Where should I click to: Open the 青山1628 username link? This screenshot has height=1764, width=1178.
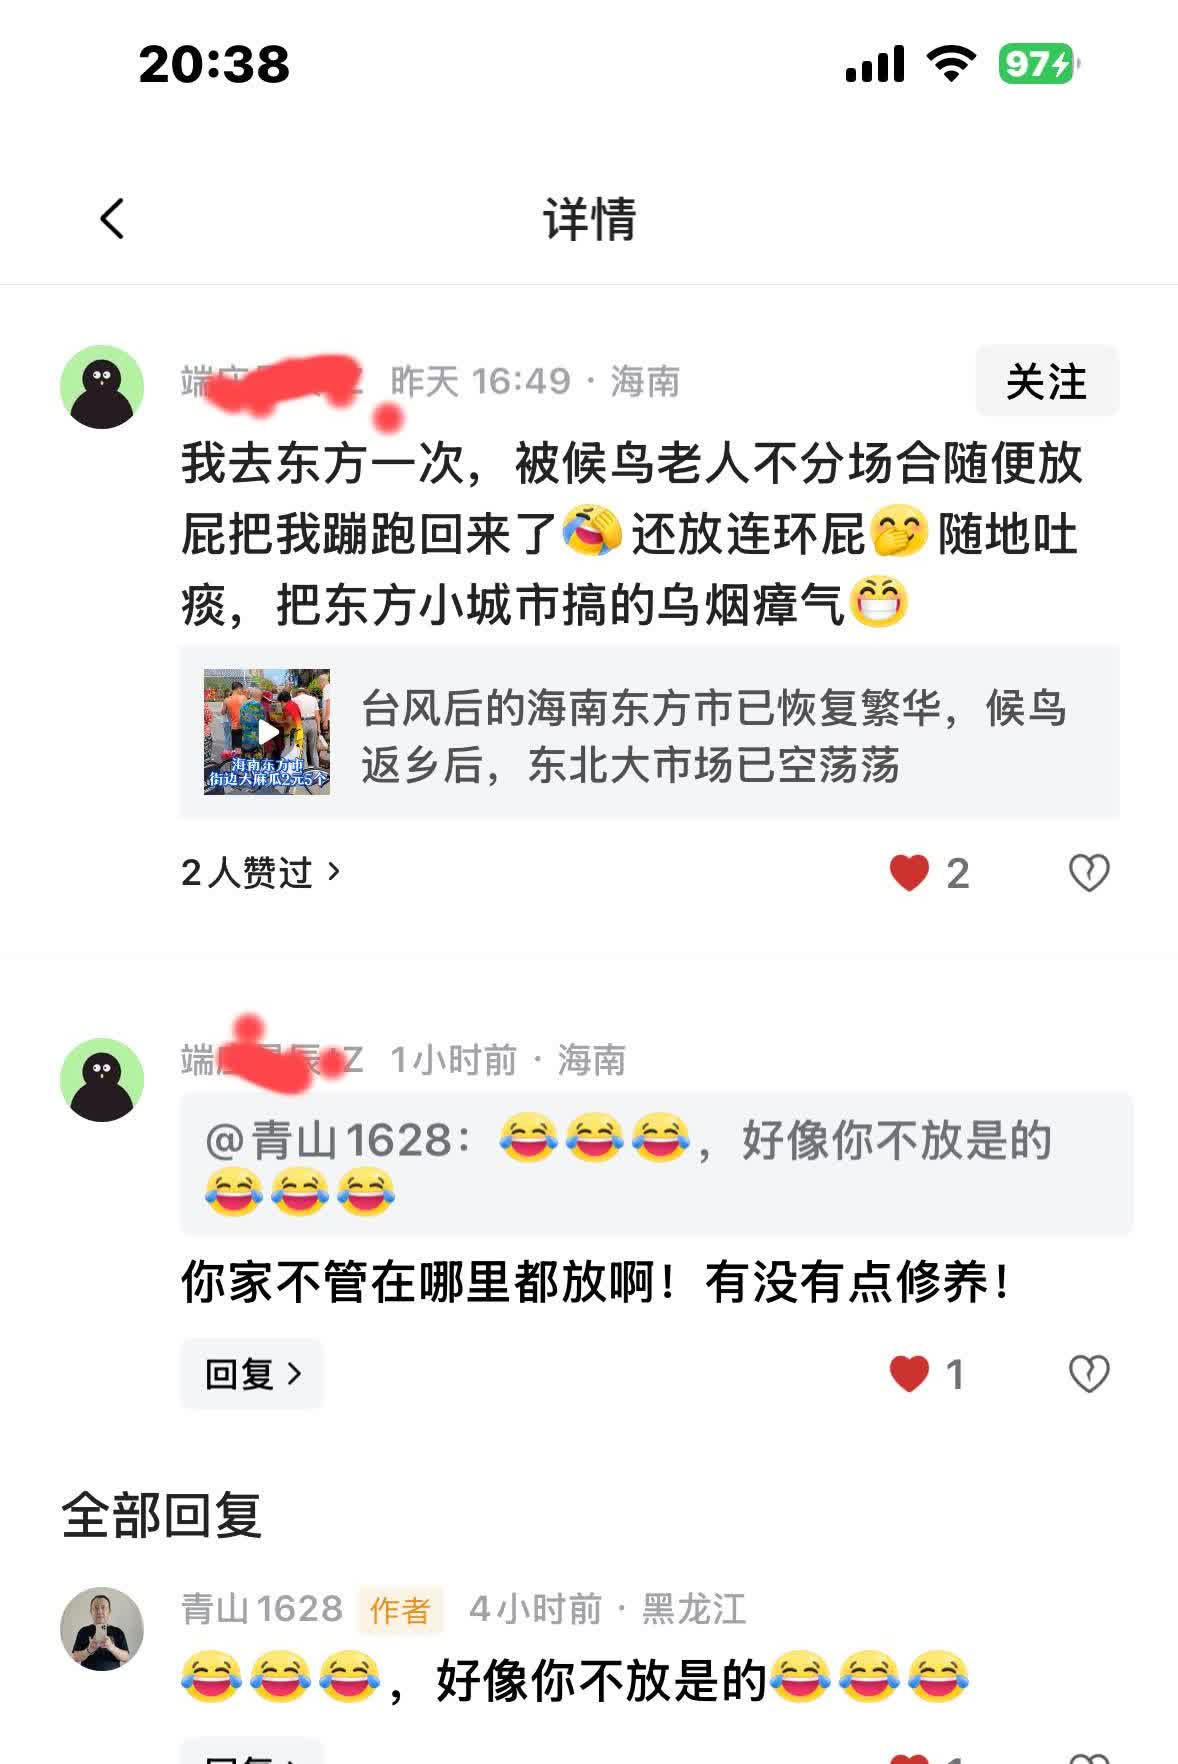(x=262, y=1609)
